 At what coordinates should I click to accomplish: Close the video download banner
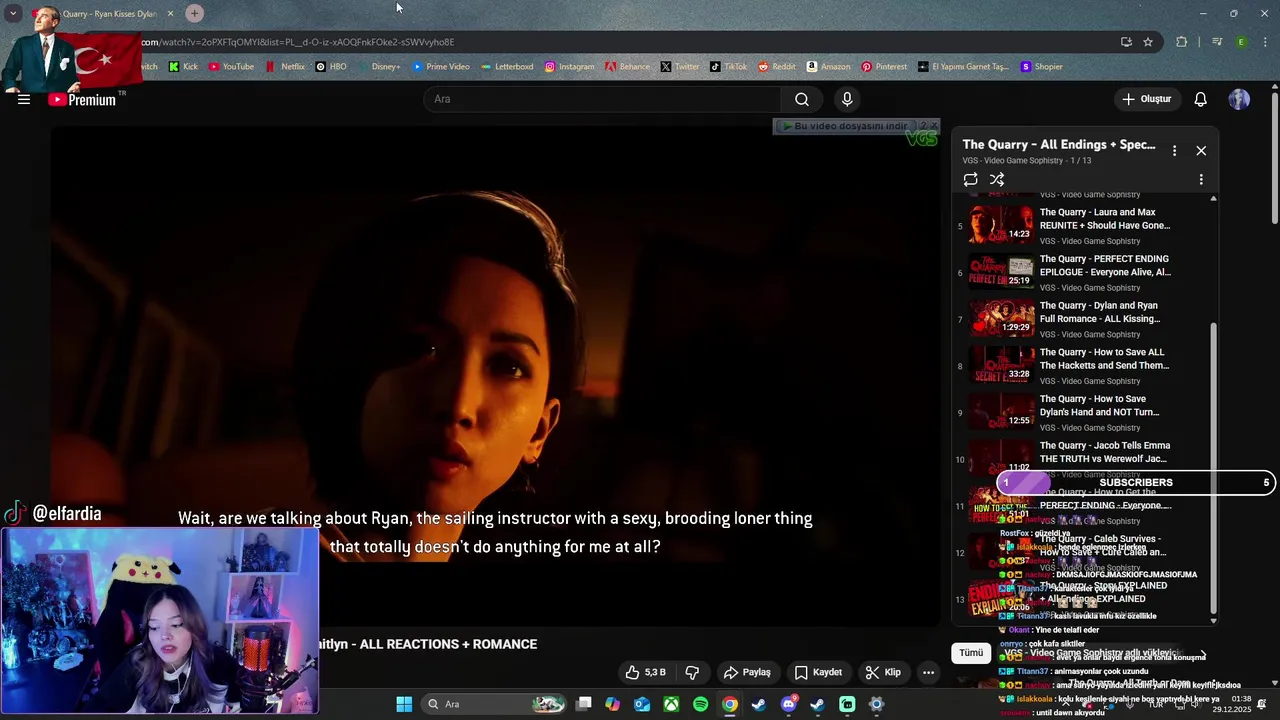934,126
